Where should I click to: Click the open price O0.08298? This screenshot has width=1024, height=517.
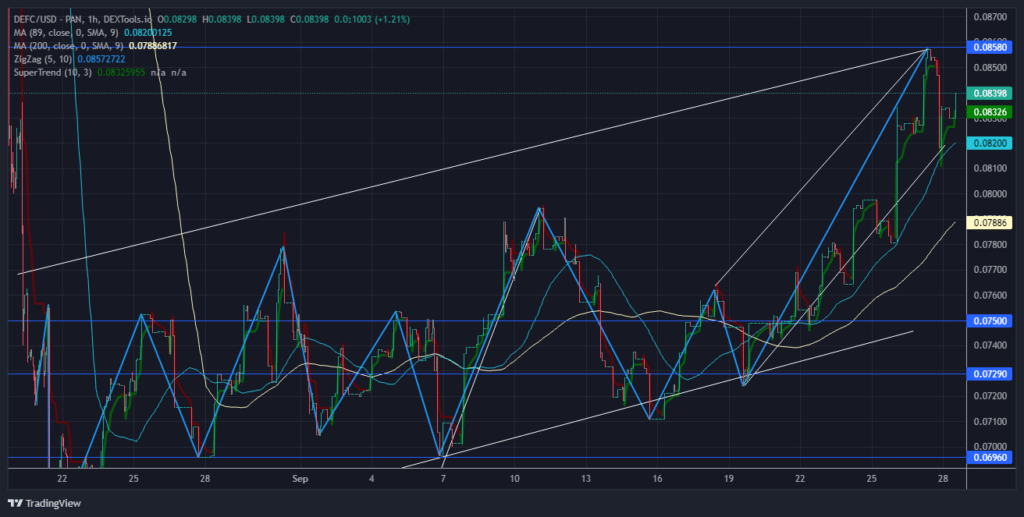pyautogui.click(x=179, y=20)
